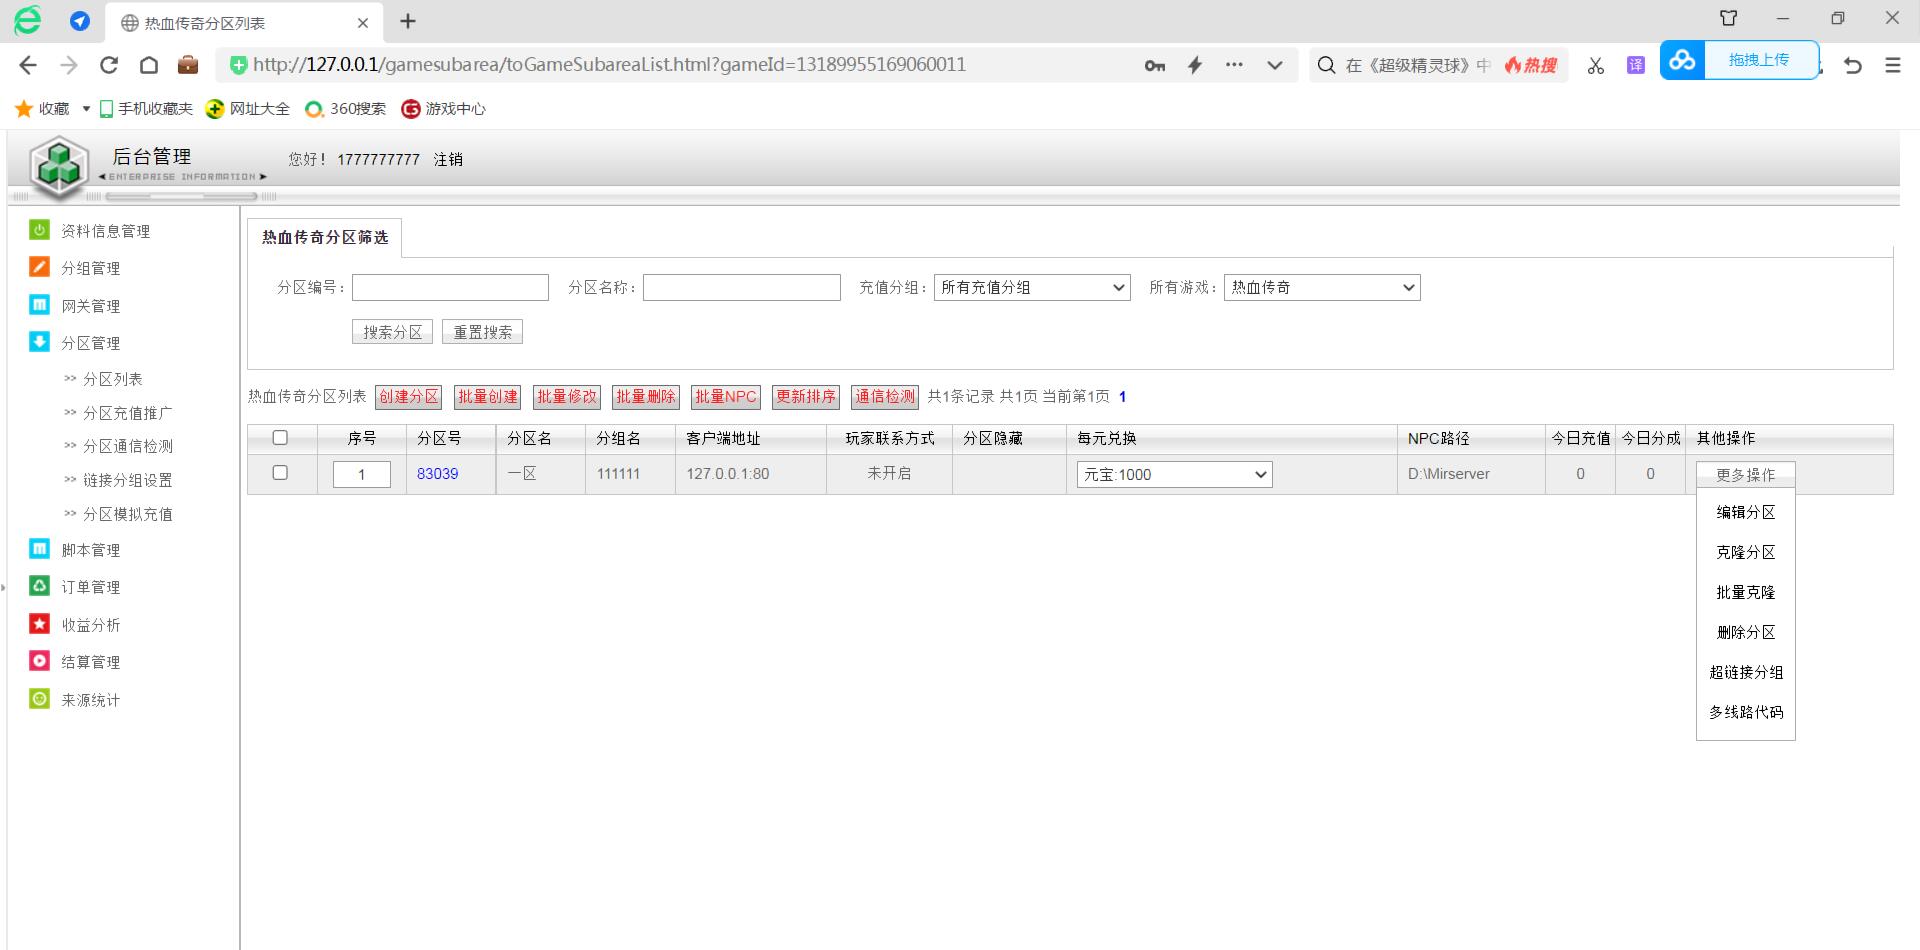Image resolution: width=1920 pixels, height=950 pixels.
Task: Click the 来源统计 green smiley icon
Action: tap(39, 699)
